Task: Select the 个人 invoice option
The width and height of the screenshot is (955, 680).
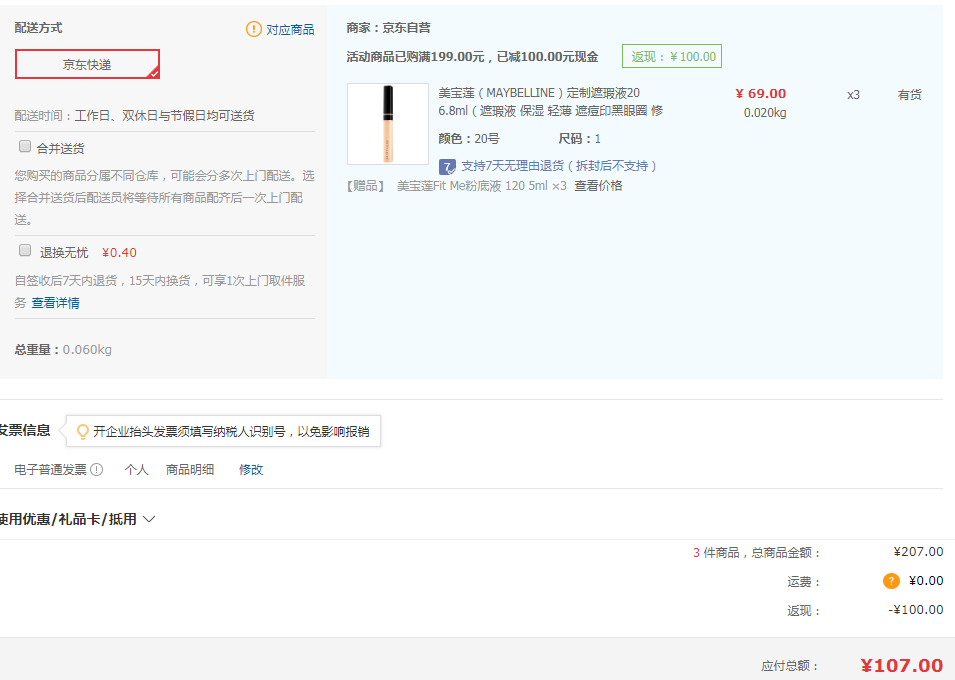Action: pyautogui.click(x=135, y=468)
